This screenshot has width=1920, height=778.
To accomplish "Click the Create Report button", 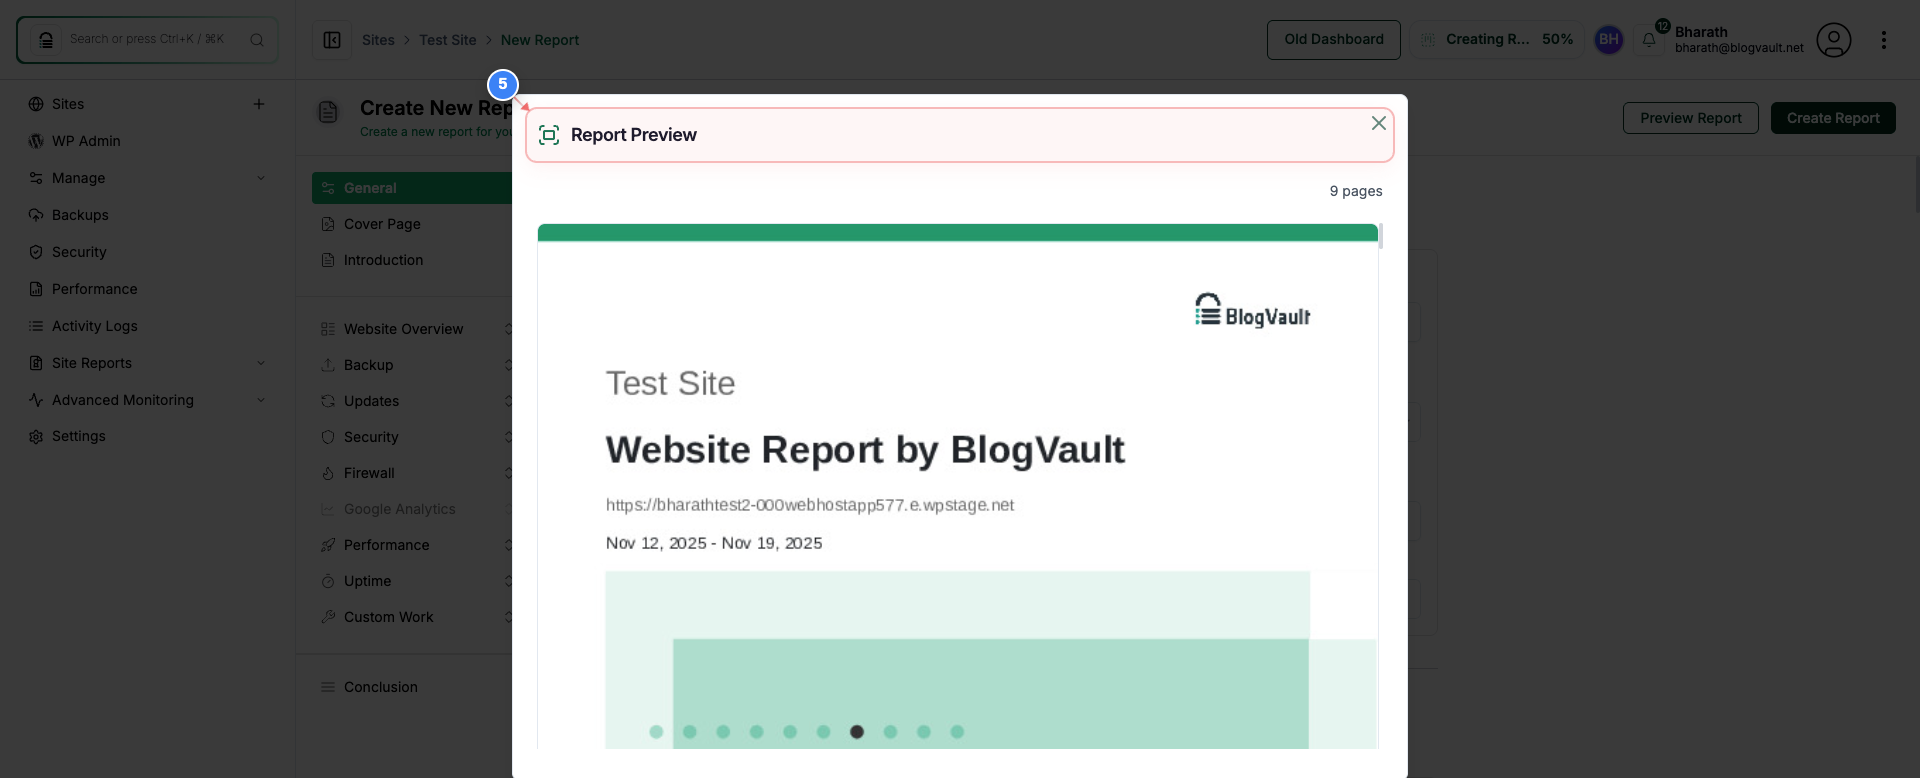I will 1833,118.
